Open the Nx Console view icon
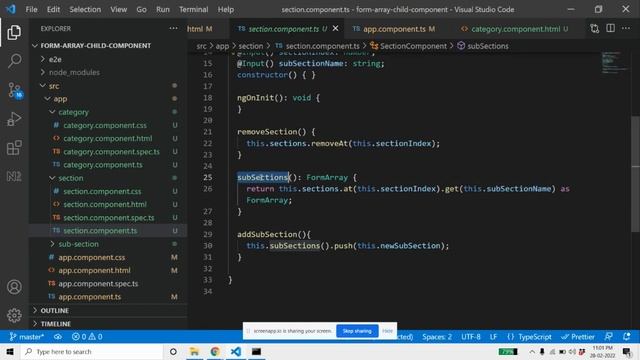Screen dimensions: 640x360 tap(14, 176)
